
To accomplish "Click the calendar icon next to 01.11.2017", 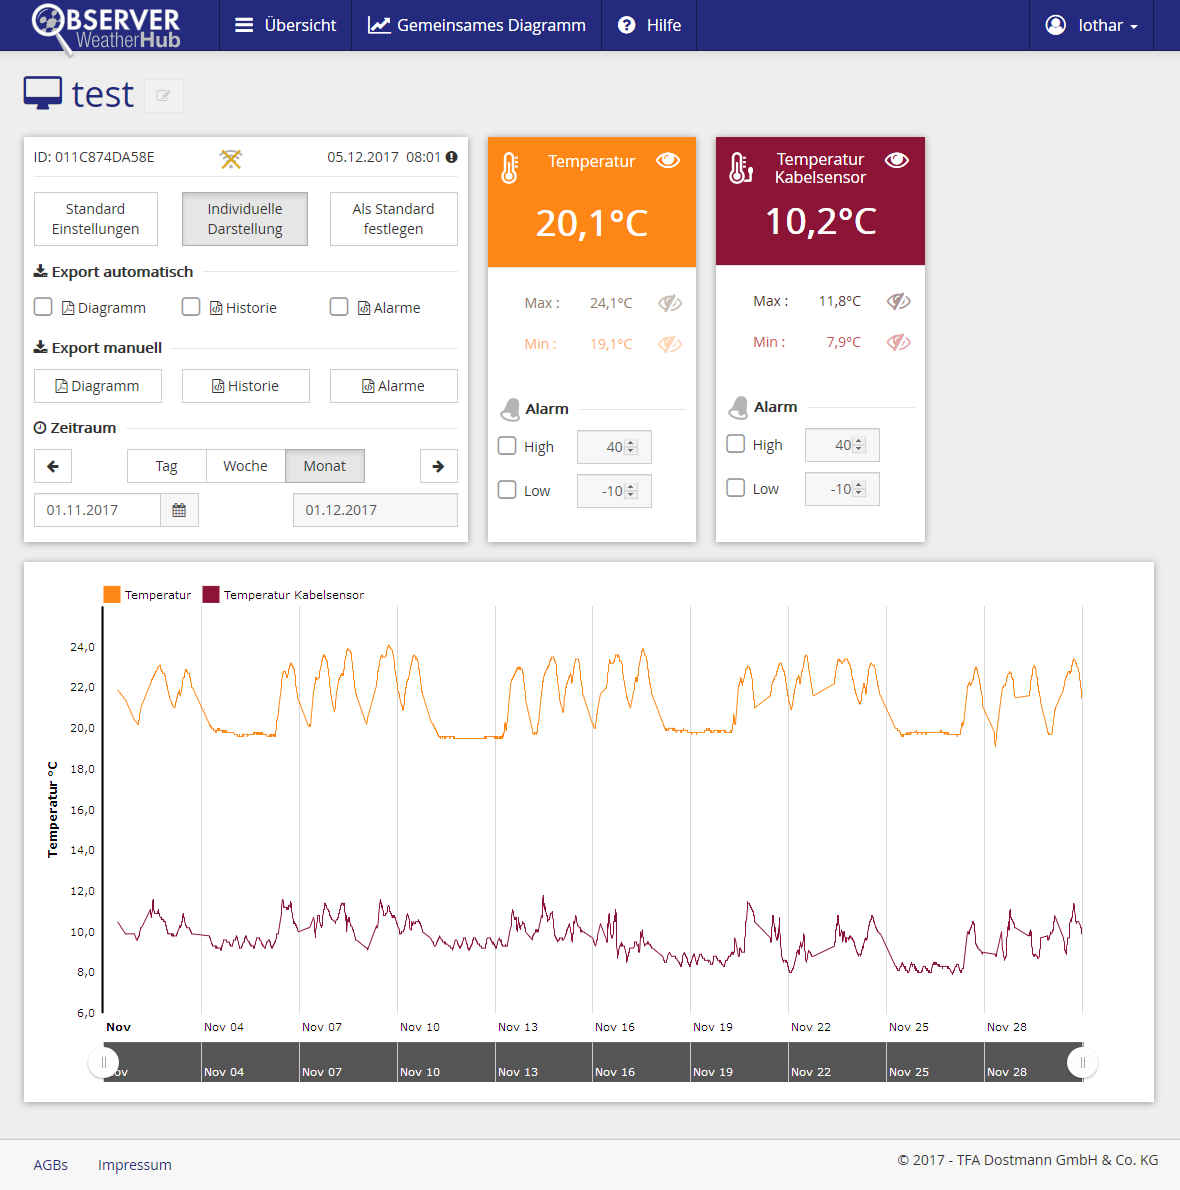I will pyautogui.click(x=179, y=510).
